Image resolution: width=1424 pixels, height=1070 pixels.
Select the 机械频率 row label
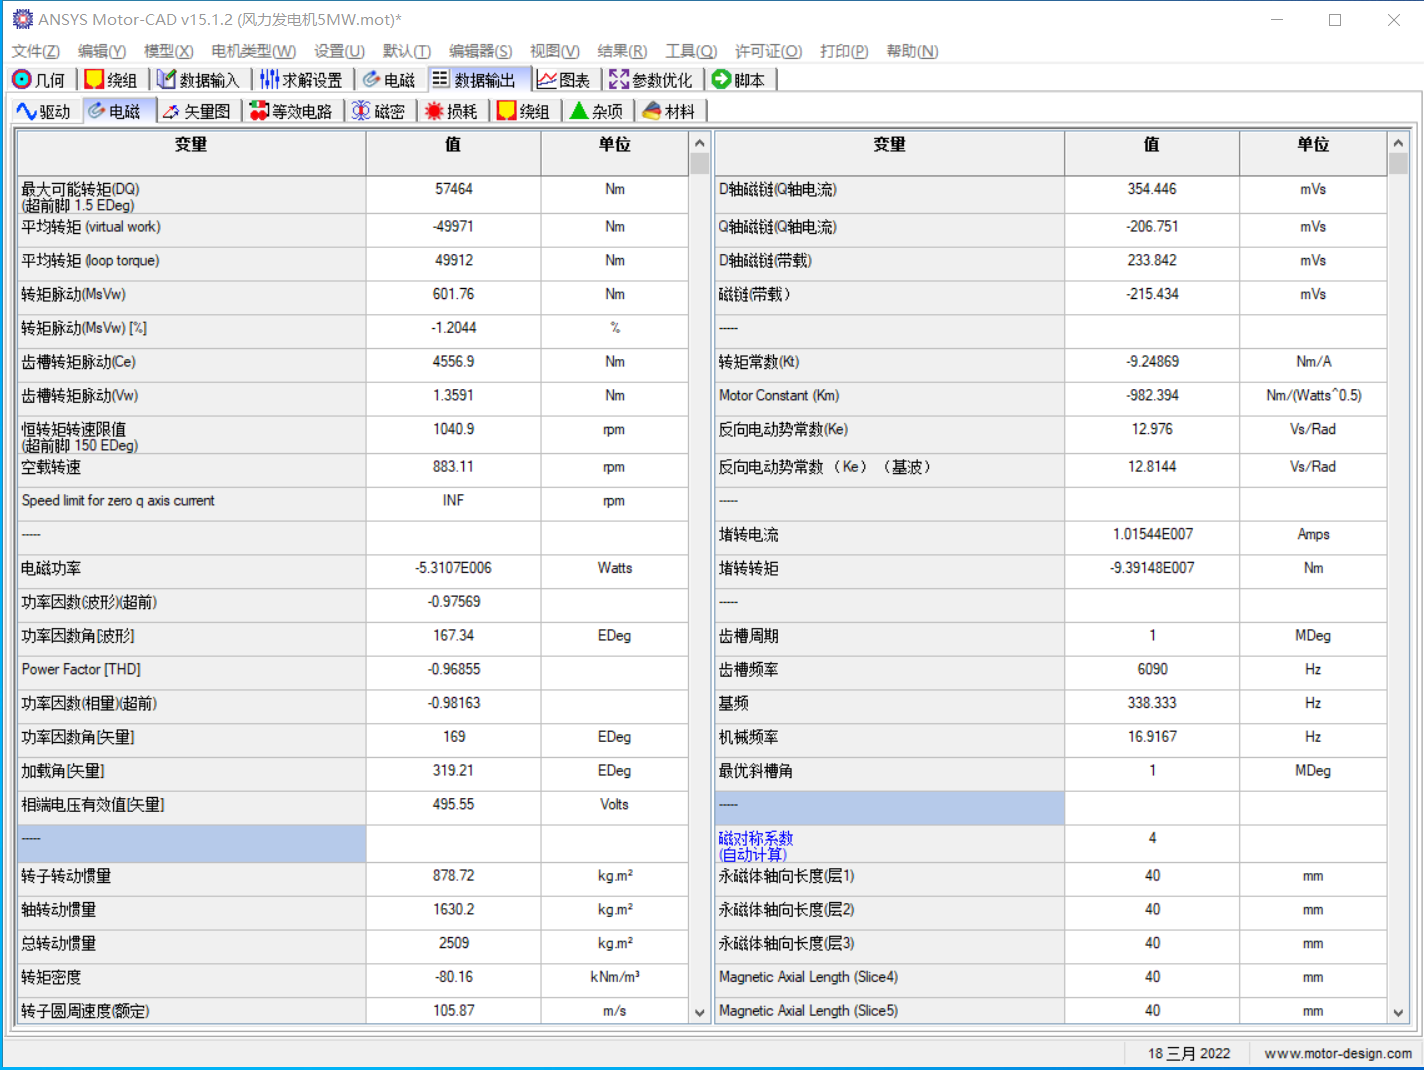click(x=748, y=737)
